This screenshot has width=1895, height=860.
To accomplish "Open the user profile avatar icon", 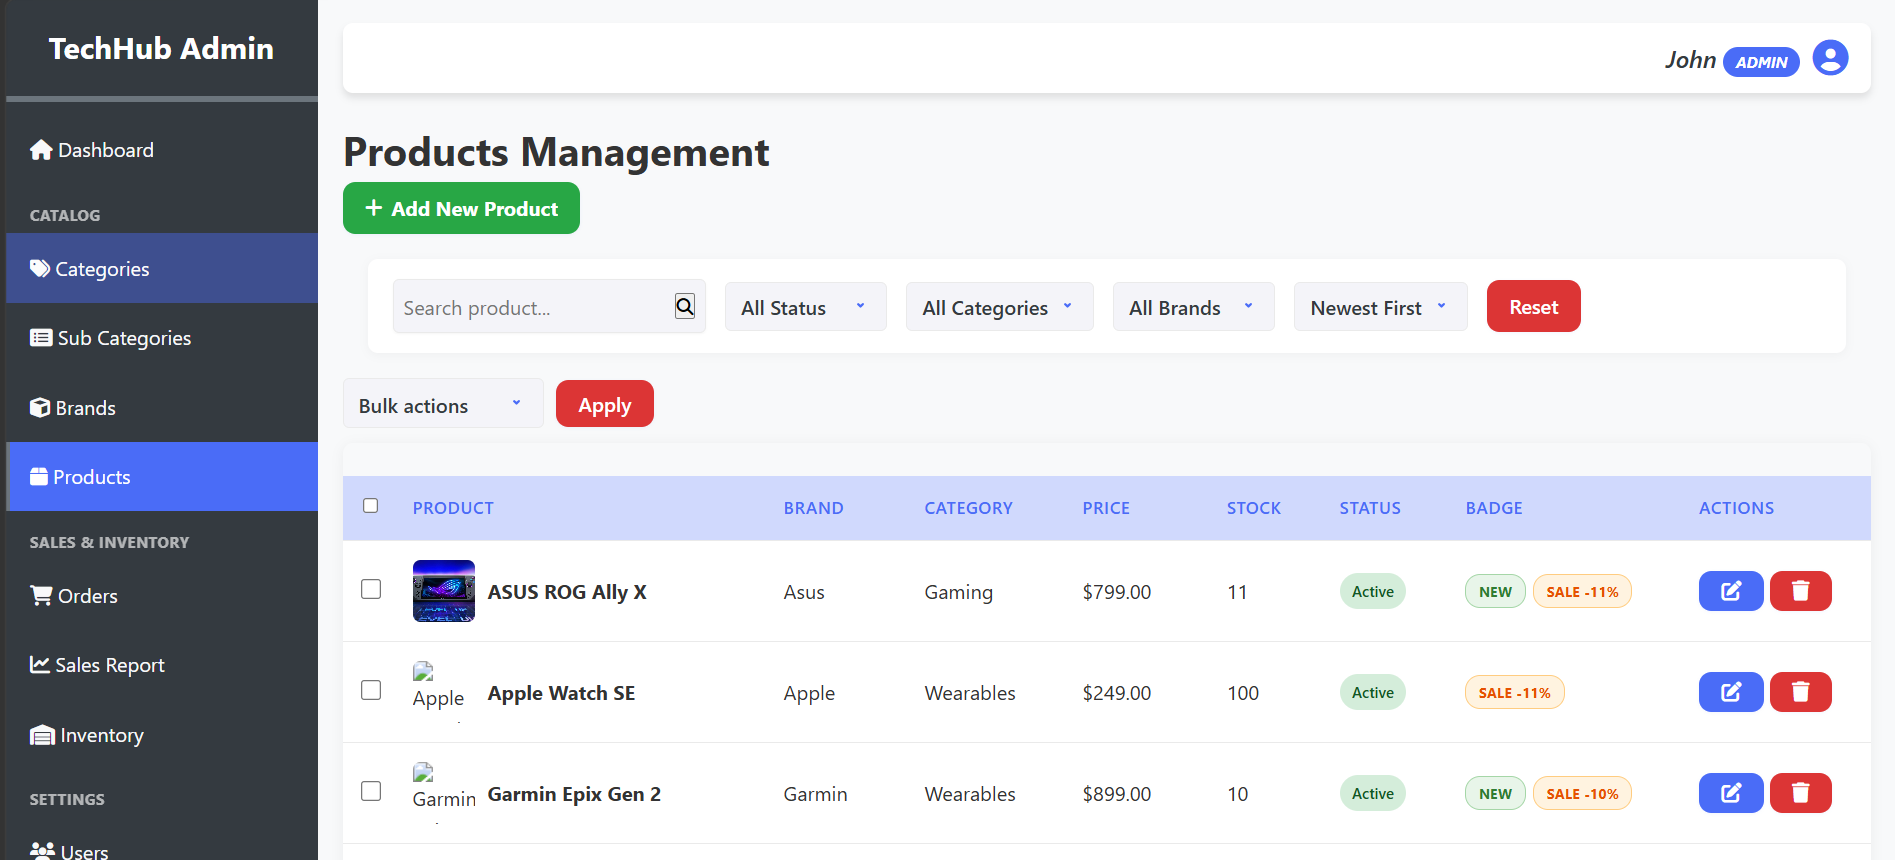I will [x=1830, y=58].
